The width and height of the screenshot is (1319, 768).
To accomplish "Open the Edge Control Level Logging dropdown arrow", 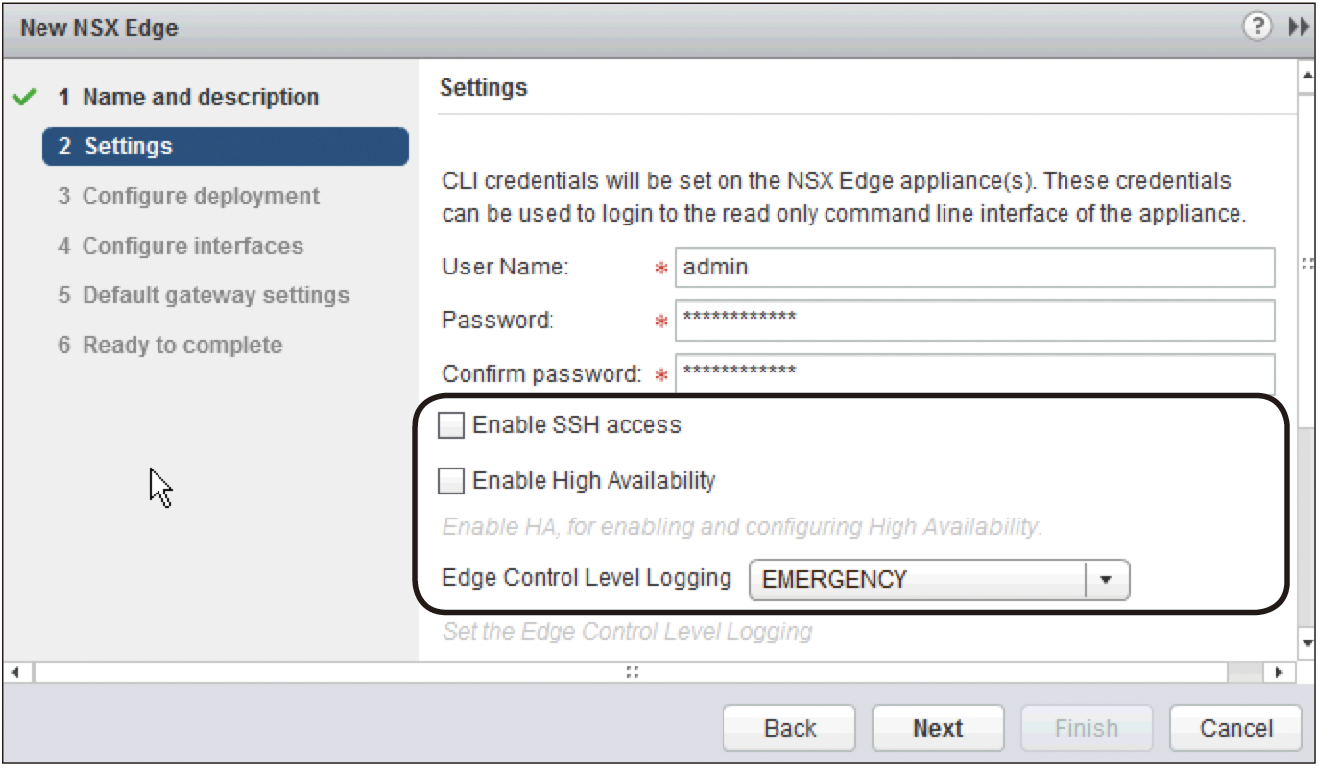I will coord(1107,580).
